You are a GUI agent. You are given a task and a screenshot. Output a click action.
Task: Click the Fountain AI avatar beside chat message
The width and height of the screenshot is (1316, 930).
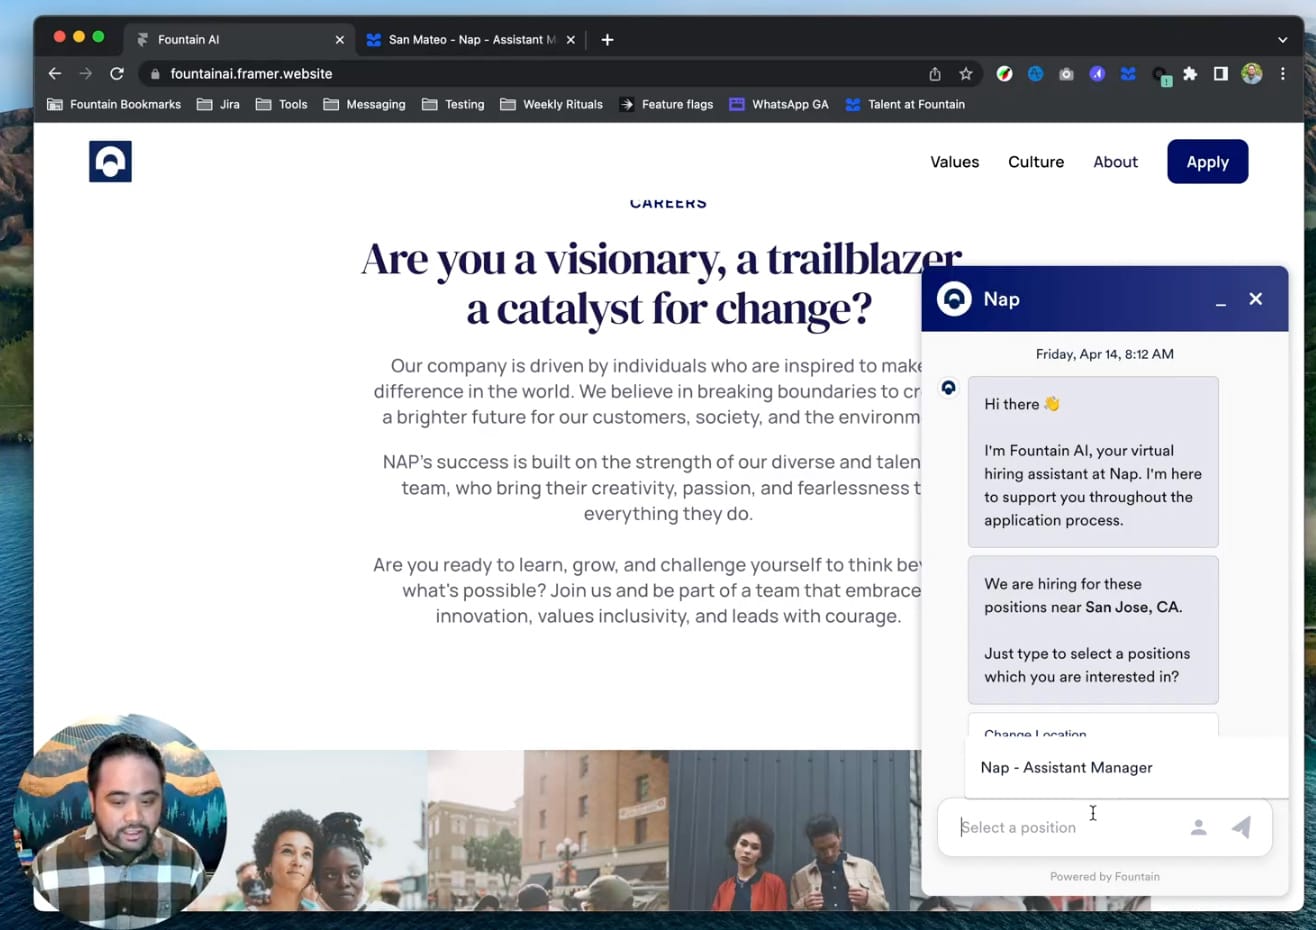[x=948, y=388]
